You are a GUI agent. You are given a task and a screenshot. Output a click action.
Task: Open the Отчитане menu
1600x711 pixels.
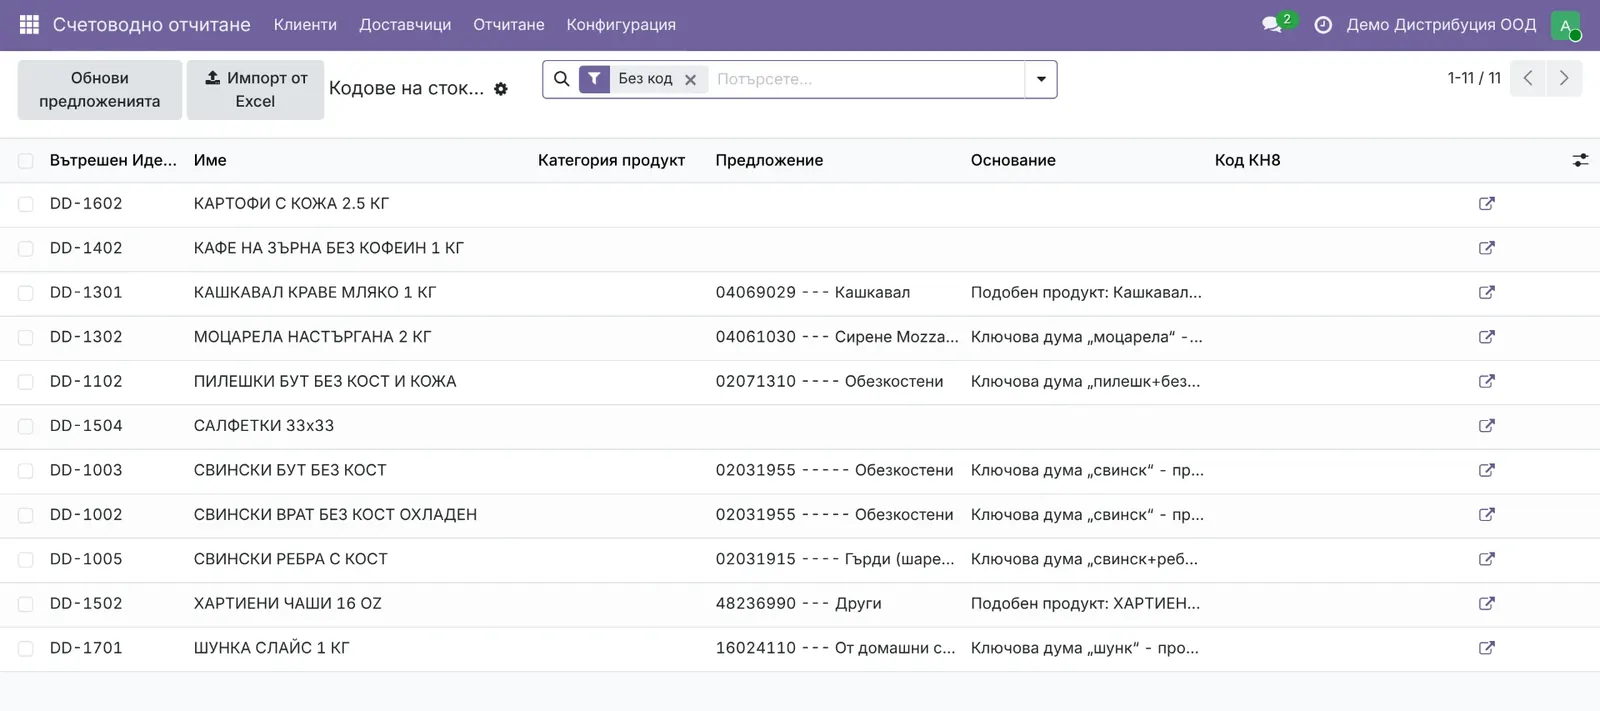pyautogui.click(x=509, y=24)
